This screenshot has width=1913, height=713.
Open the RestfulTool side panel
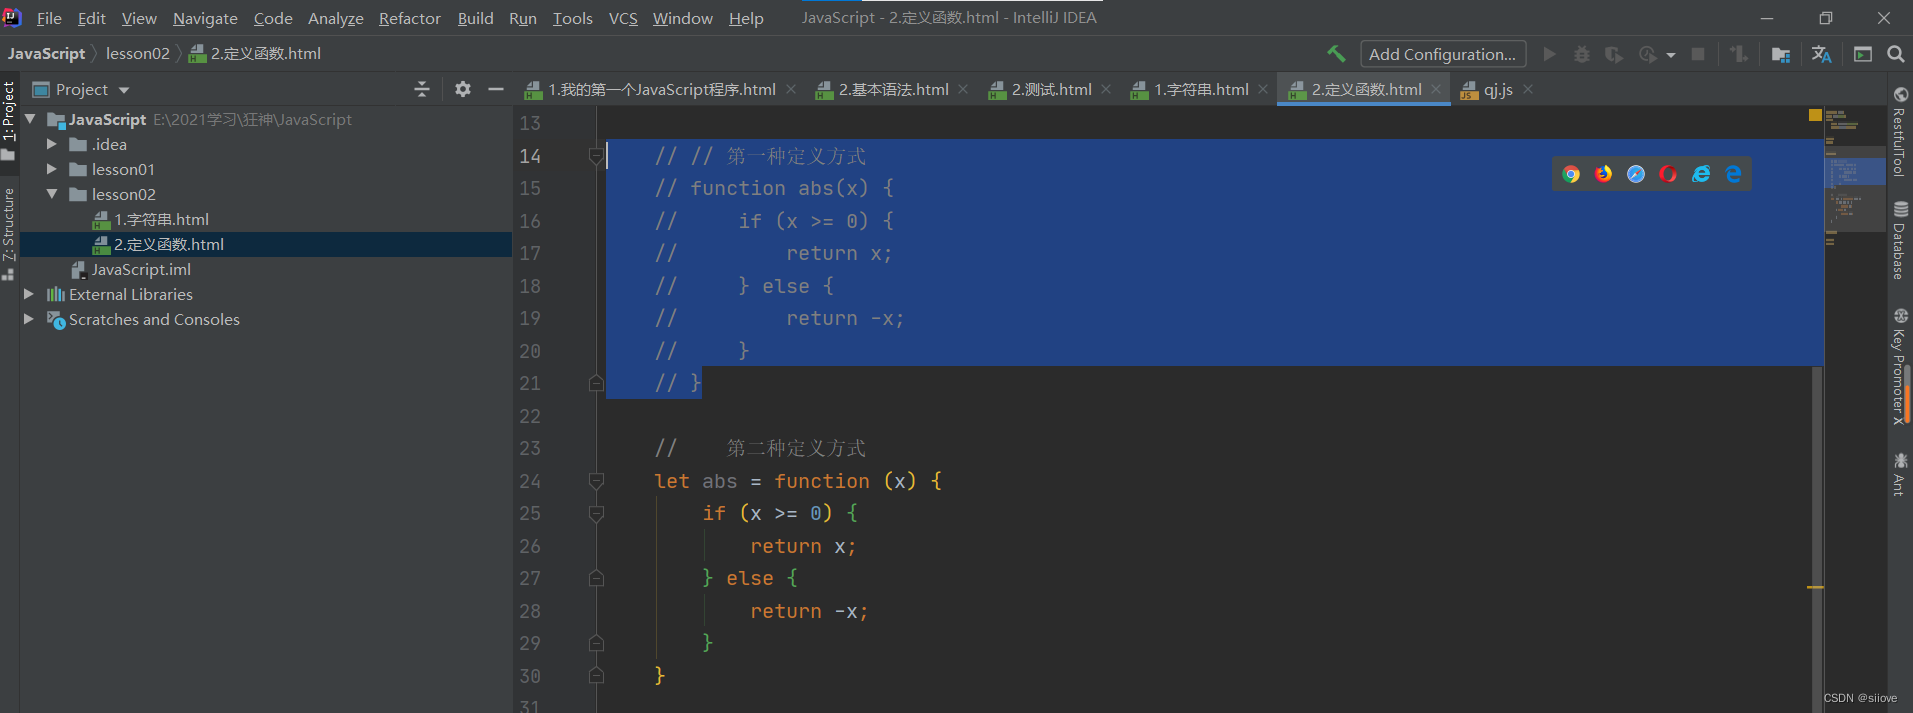pyautogui.click(x=1900, y=132)
